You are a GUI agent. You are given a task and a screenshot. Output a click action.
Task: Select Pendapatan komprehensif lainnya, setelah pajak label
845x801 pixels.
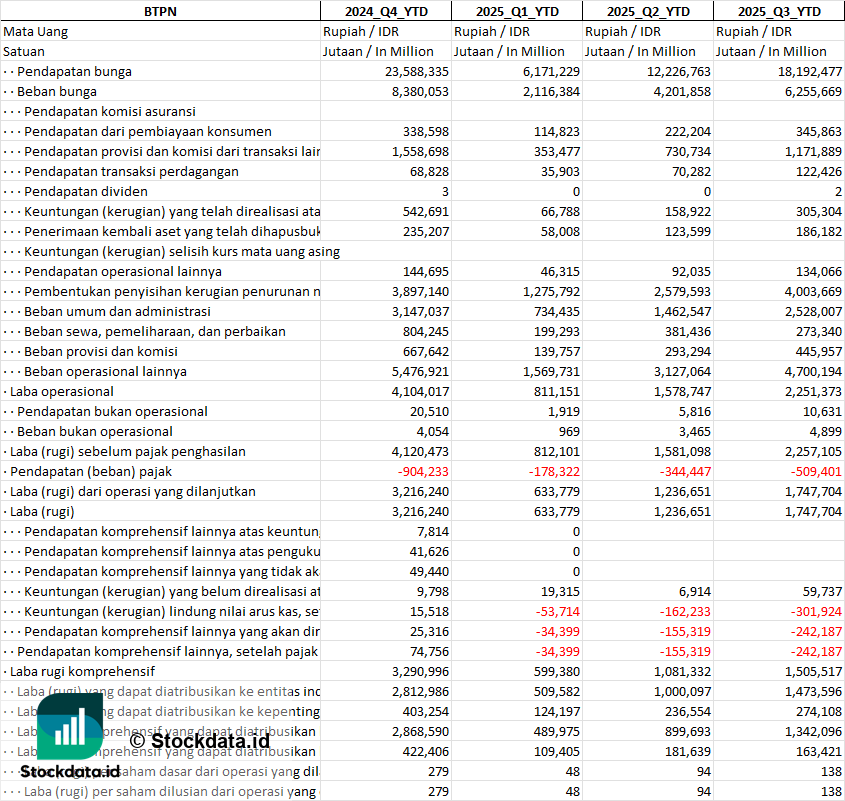point(167,651)
